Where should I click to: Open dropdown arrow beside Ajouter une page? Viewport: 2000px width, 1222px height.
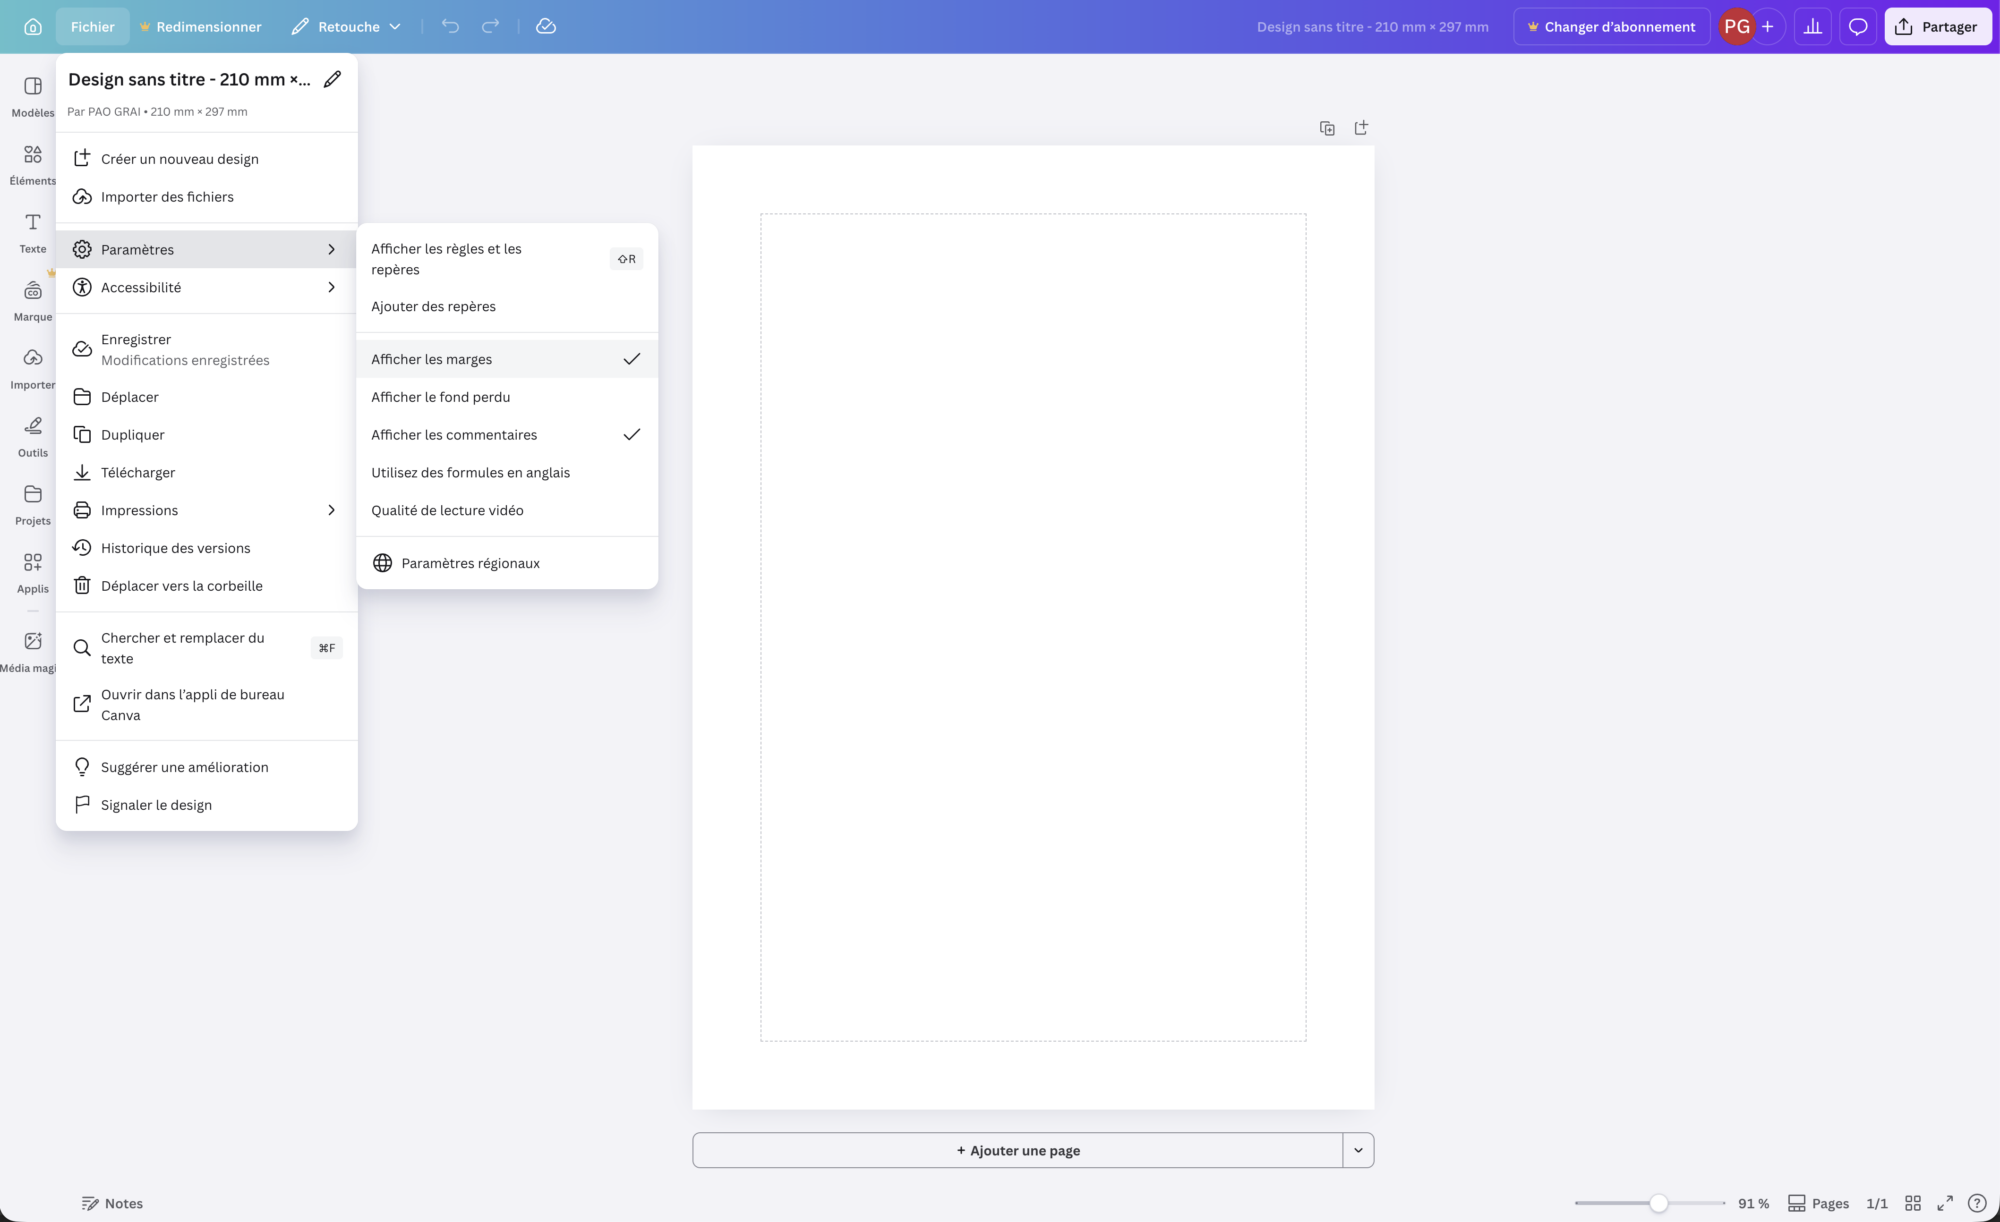[1358, 1150]
